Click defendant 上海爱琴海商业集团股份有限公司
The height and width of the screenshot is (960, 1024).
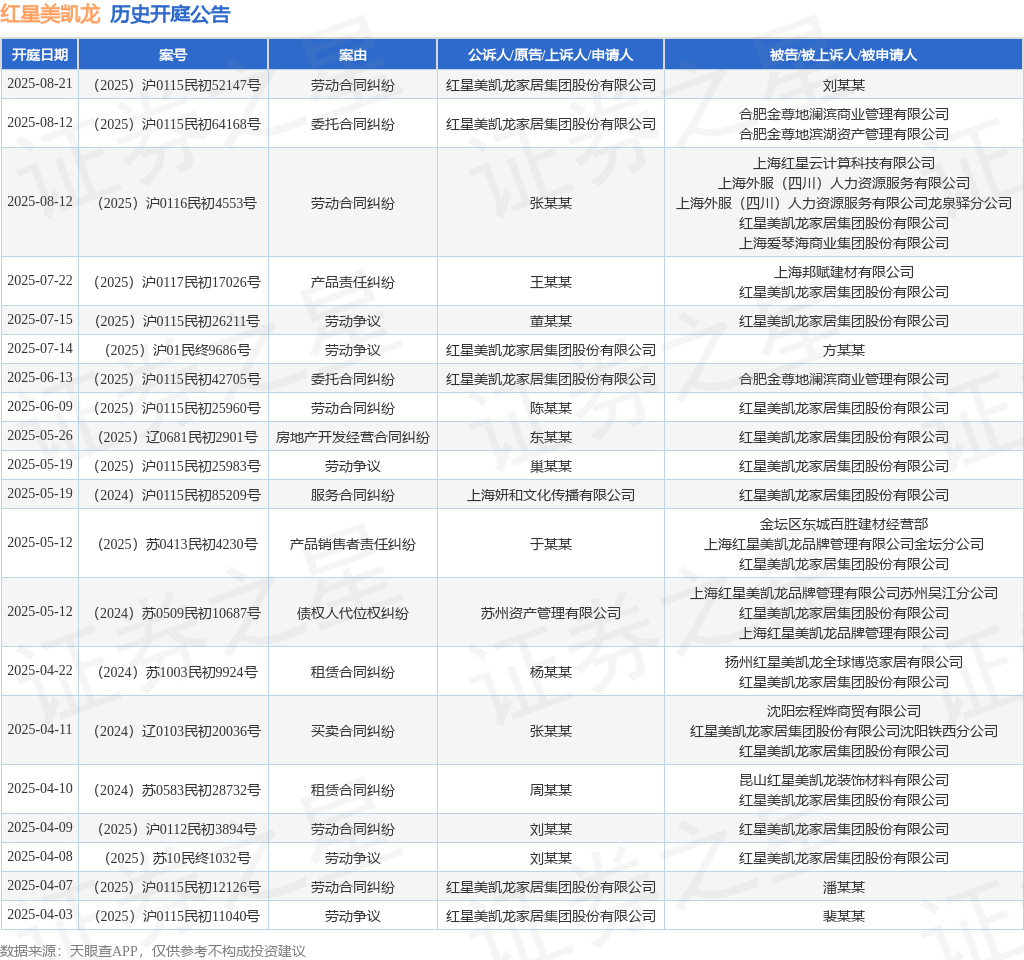(x=844, y=243)
